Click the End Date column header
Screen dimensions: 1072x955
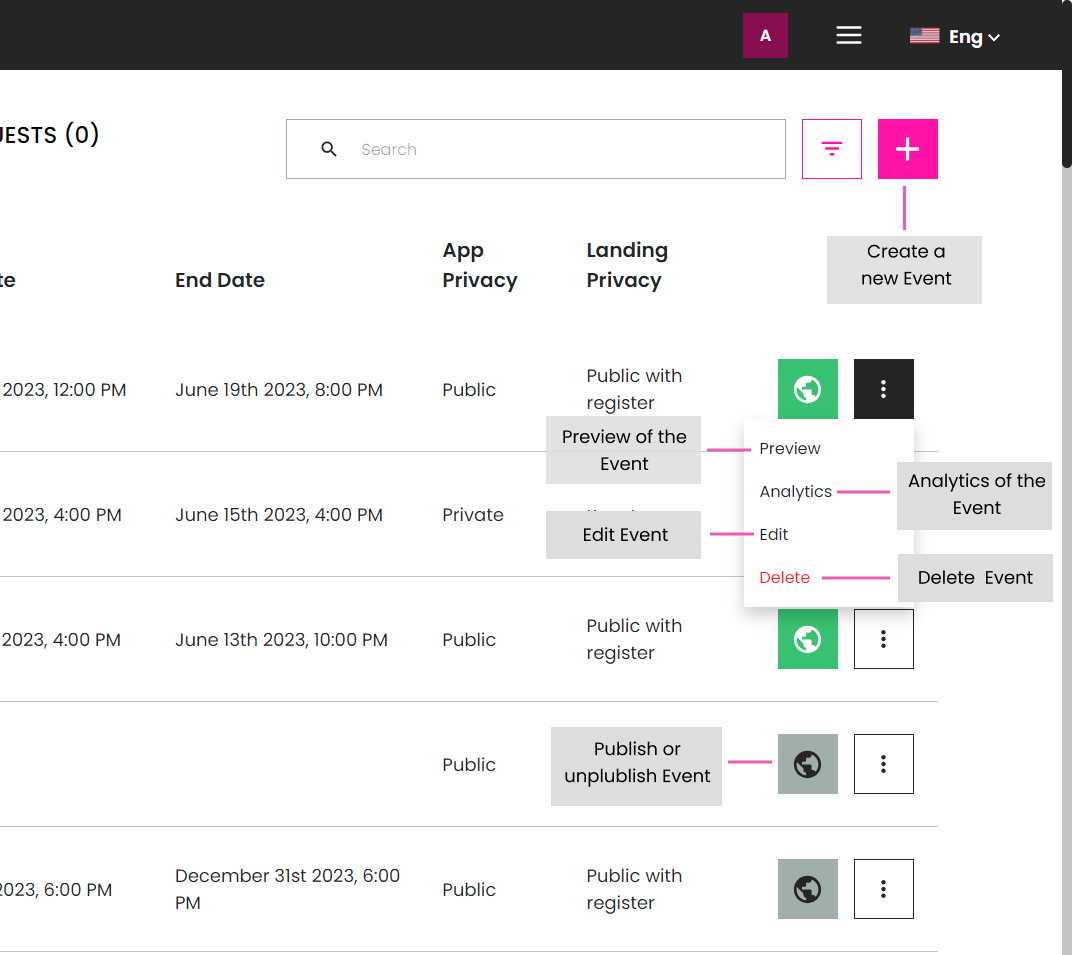[219, 280]
